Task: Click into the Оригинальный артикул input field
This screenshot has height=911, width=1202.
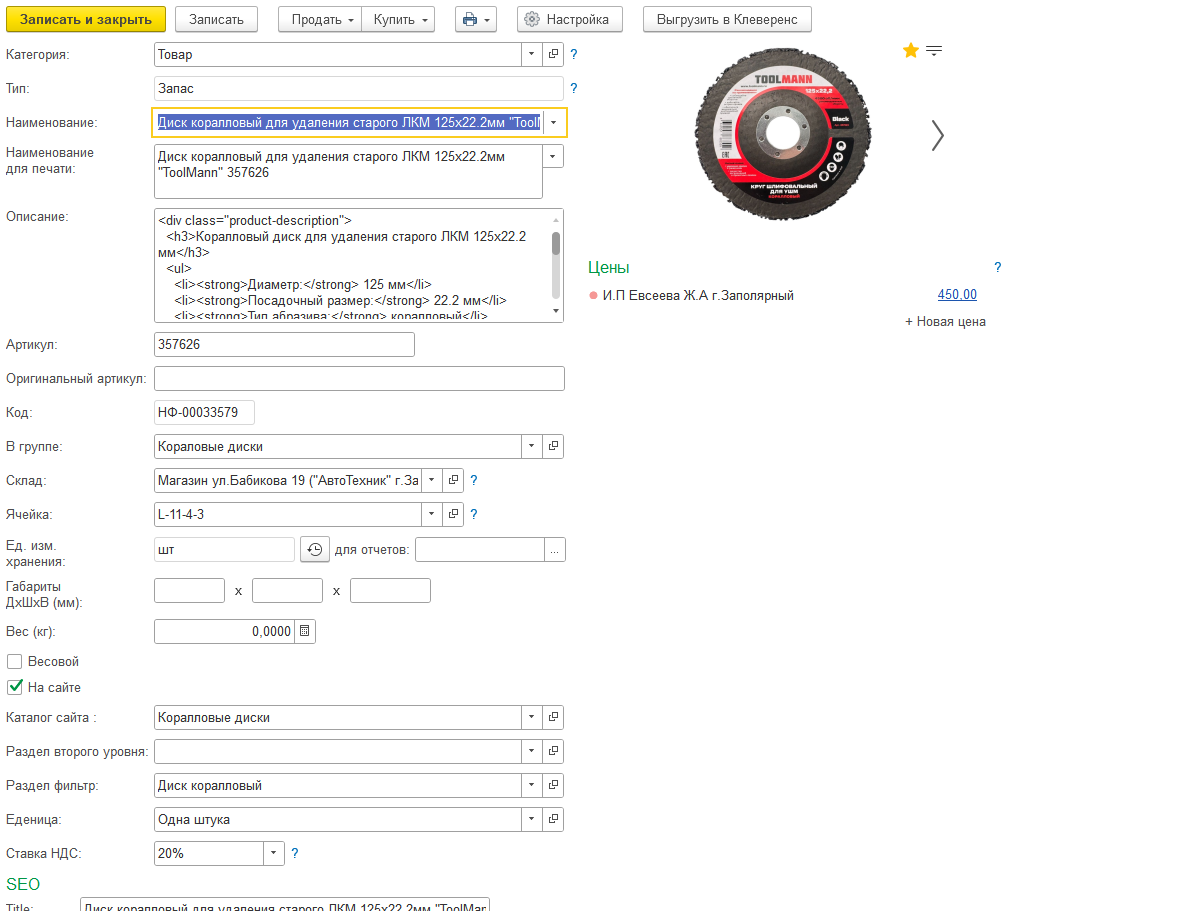Action: [359, 378]
